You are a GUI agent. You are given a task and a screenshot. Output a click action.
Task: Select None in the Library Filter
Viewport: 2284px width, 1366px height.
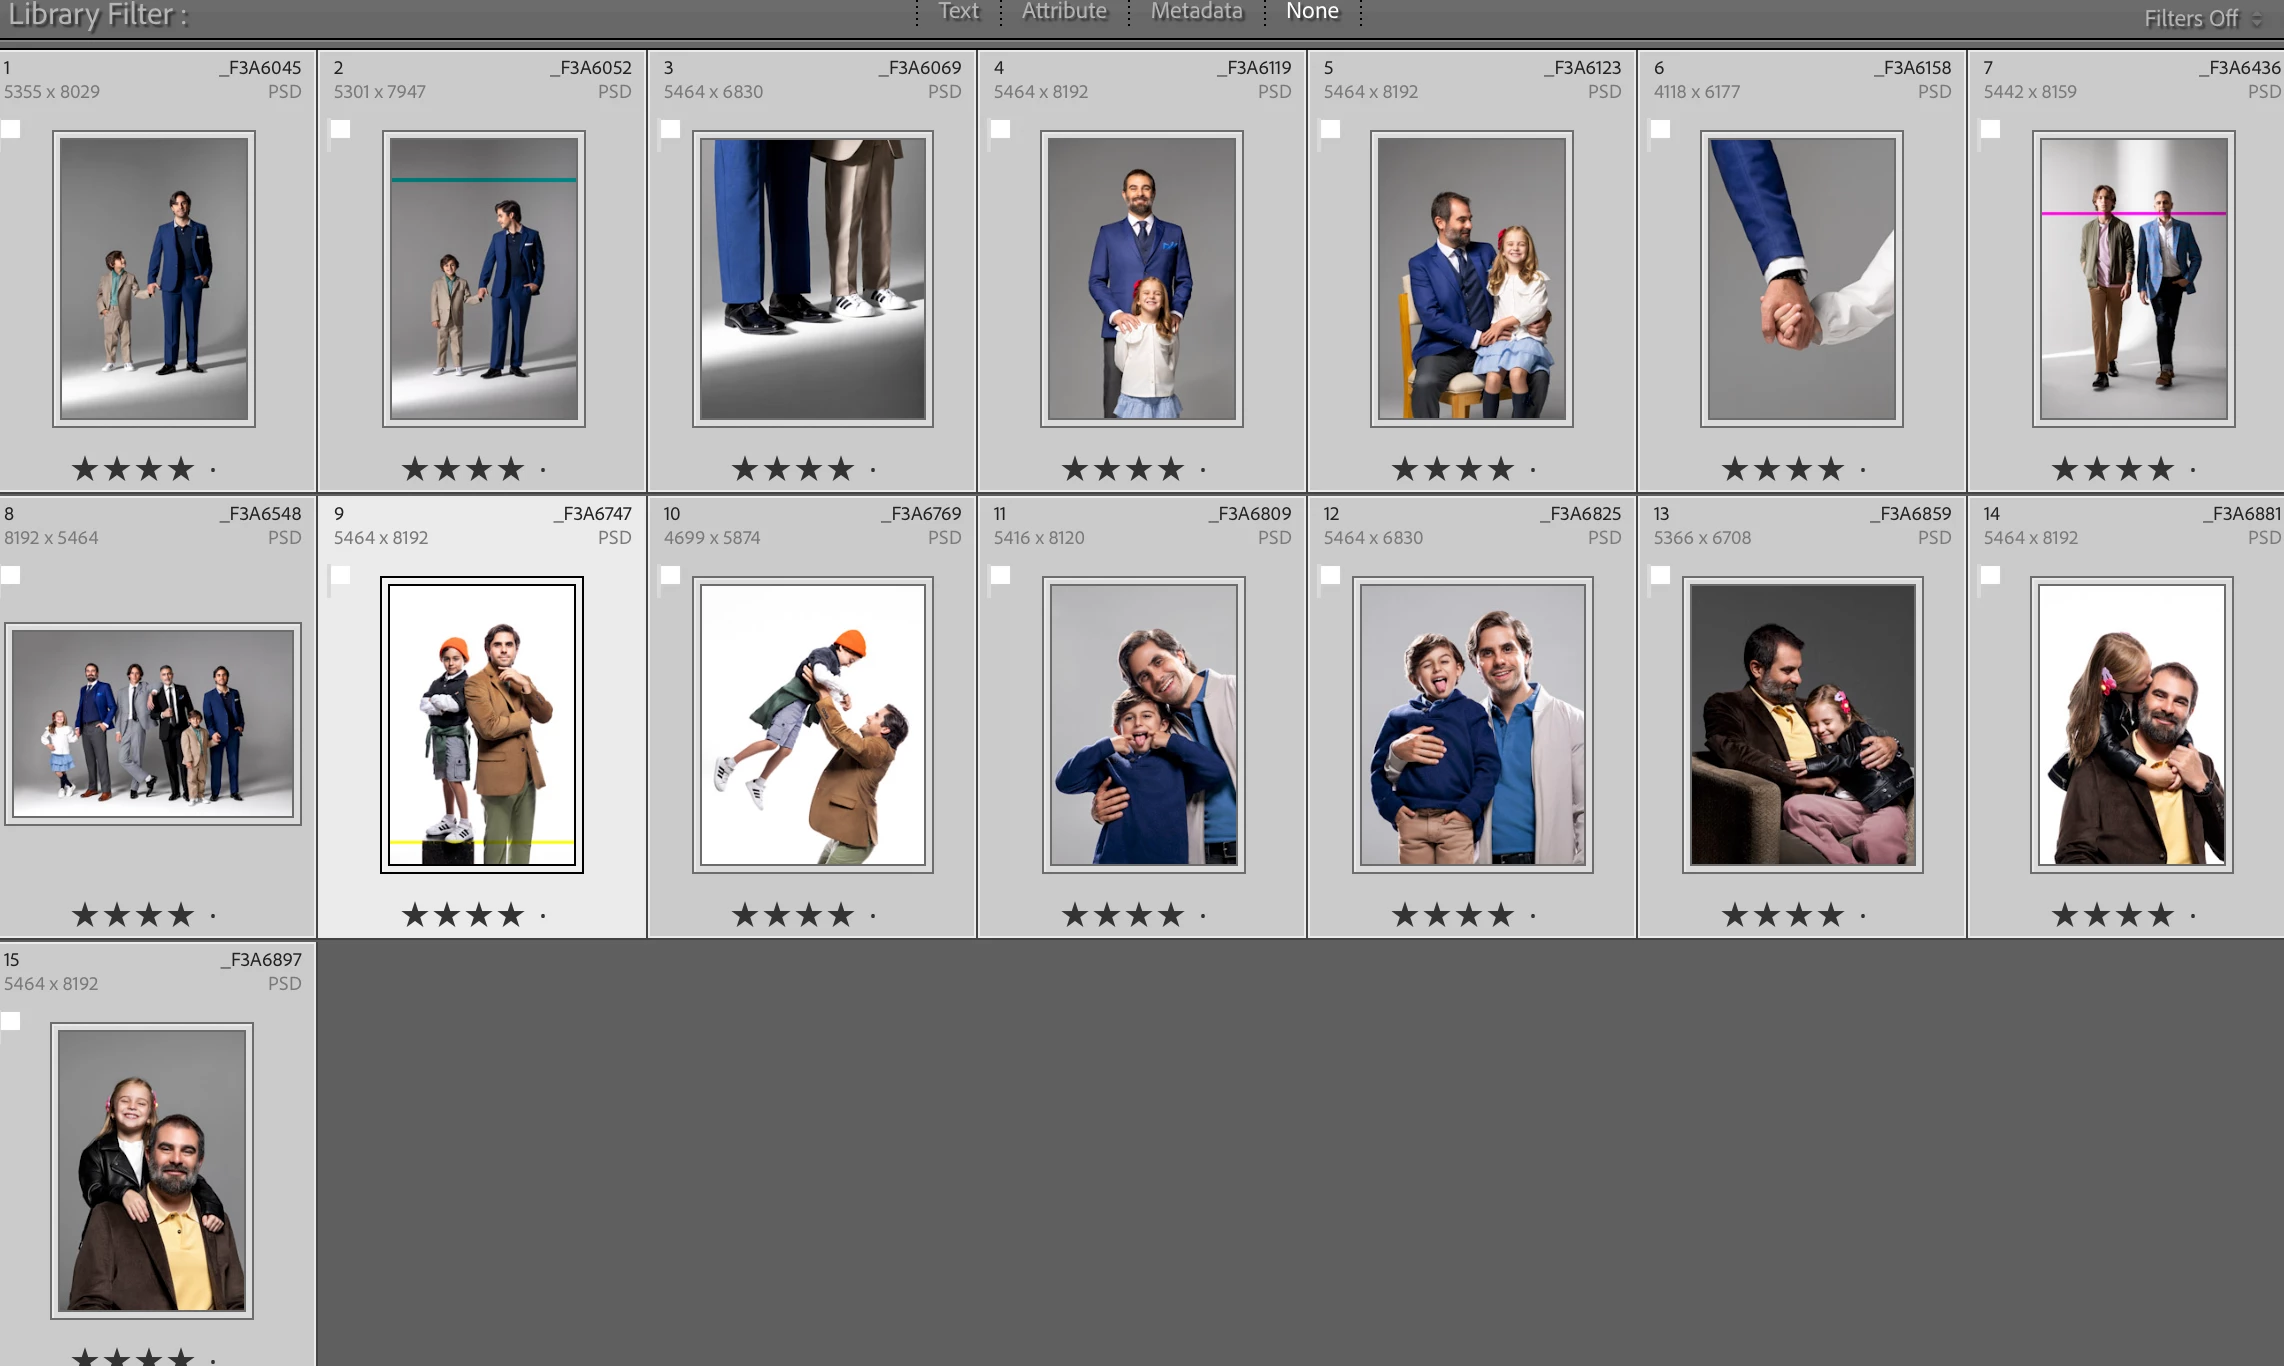[x=1312, y=11]
